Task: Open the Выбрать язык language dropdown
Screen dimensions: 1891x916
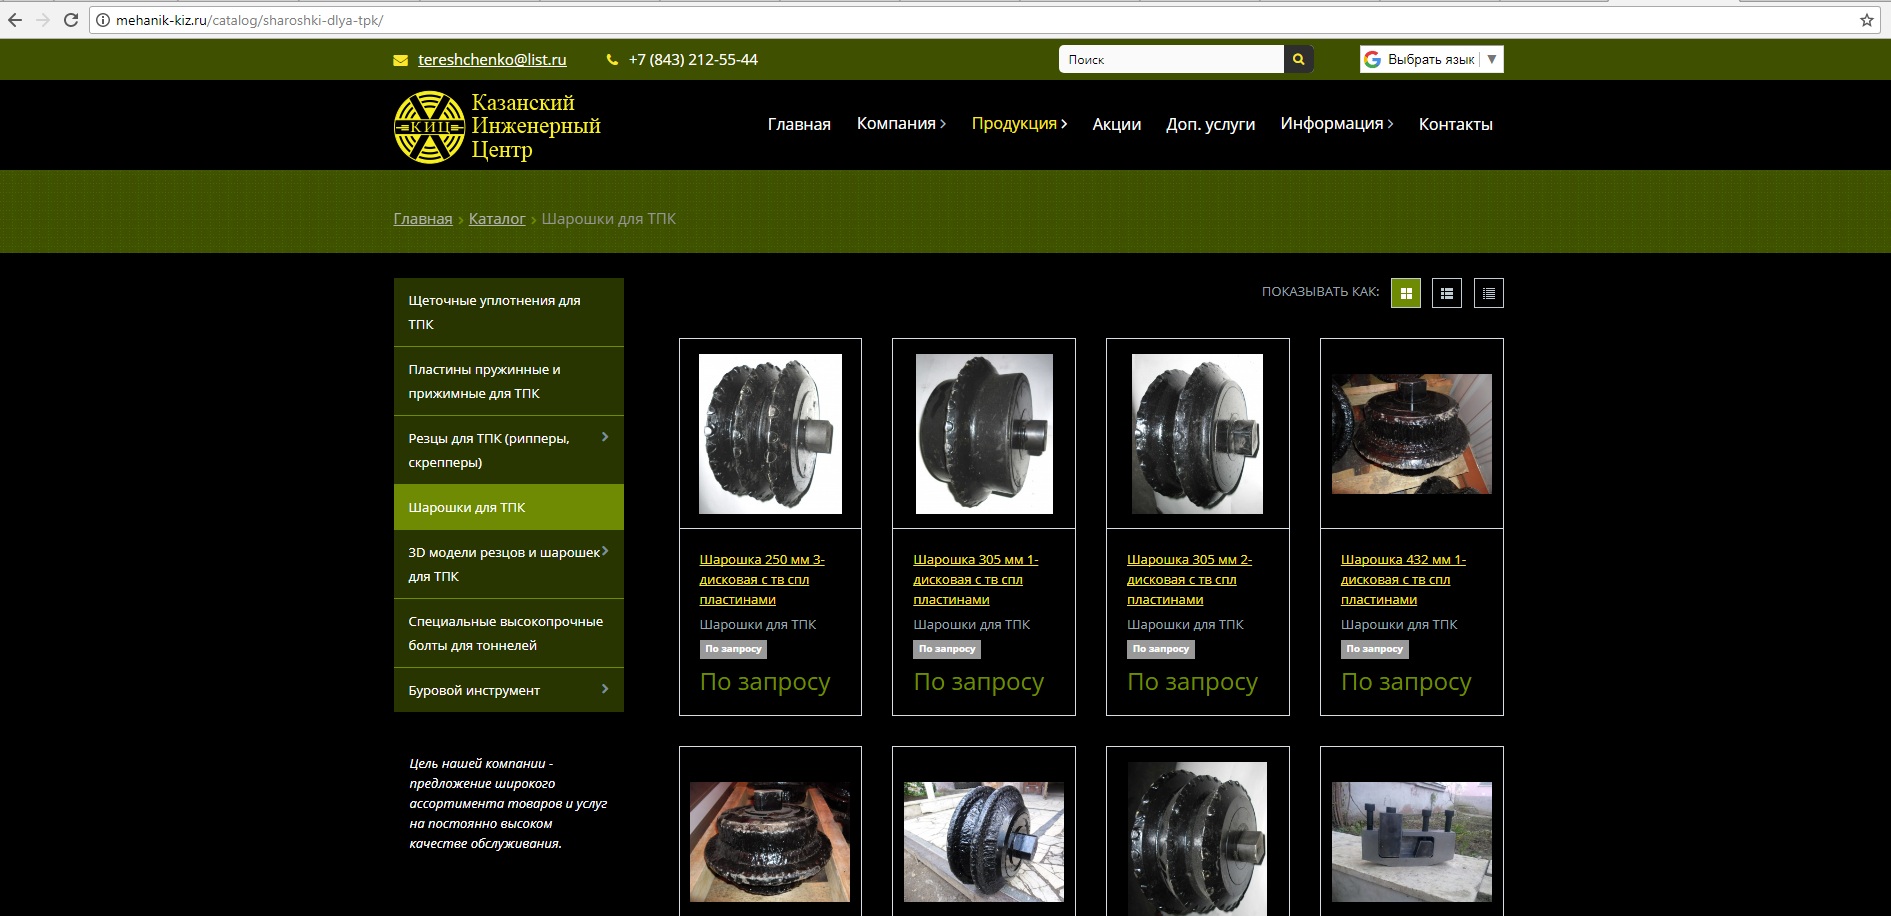Action: (1431, 59)
